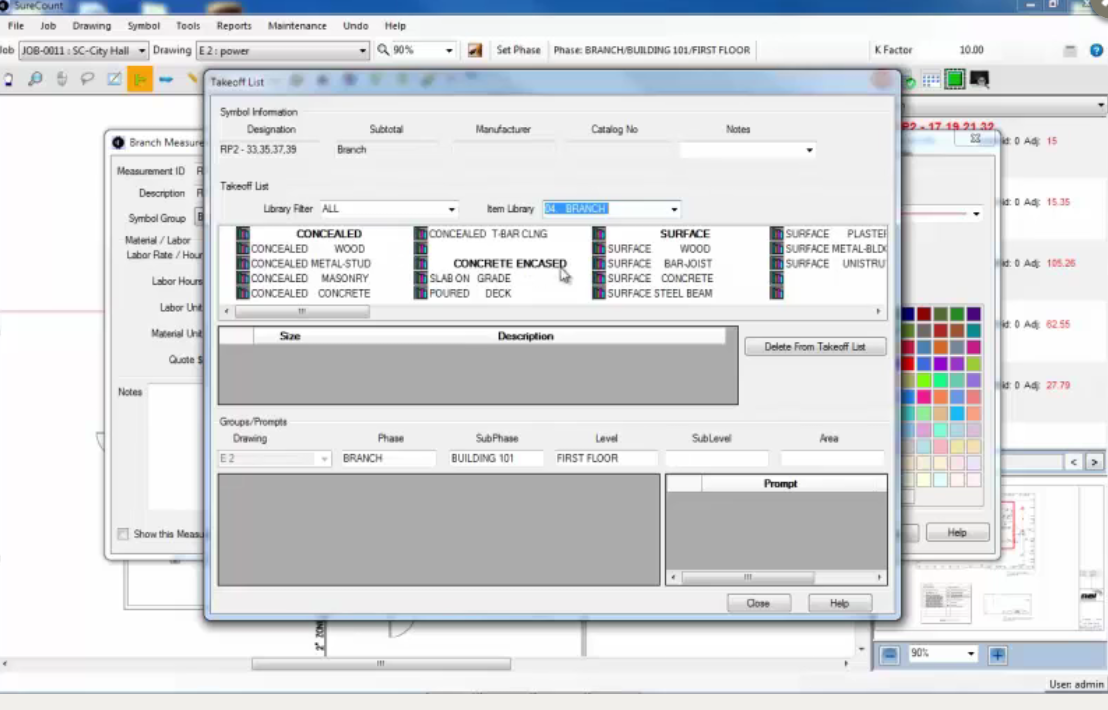1108x710 pixels.
Task: Toggle the Show this Measurement checkbox
Action: (x=123, y=534)
